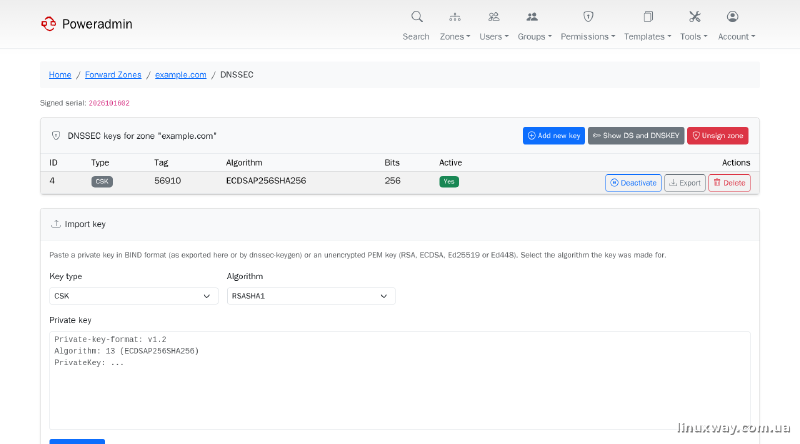This screenshot has width=800, height=444.
Task: Click the Permissions shield icon
Action: pos(588,17)
